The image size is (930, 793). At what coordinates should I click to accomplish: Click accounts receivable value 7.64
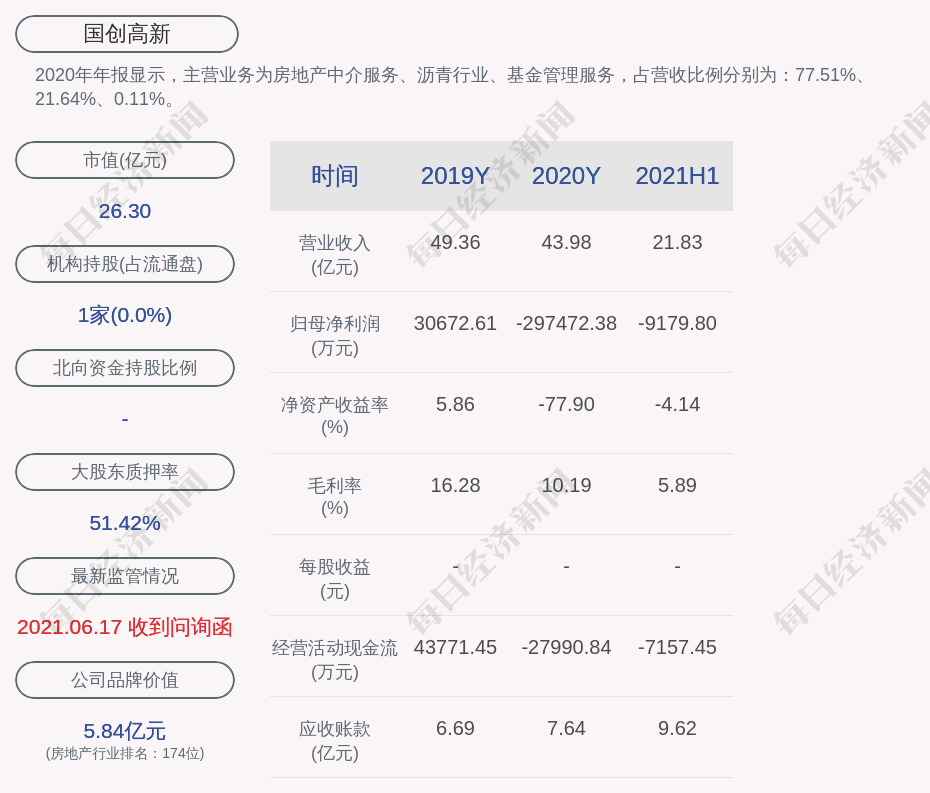pos(566,728)
